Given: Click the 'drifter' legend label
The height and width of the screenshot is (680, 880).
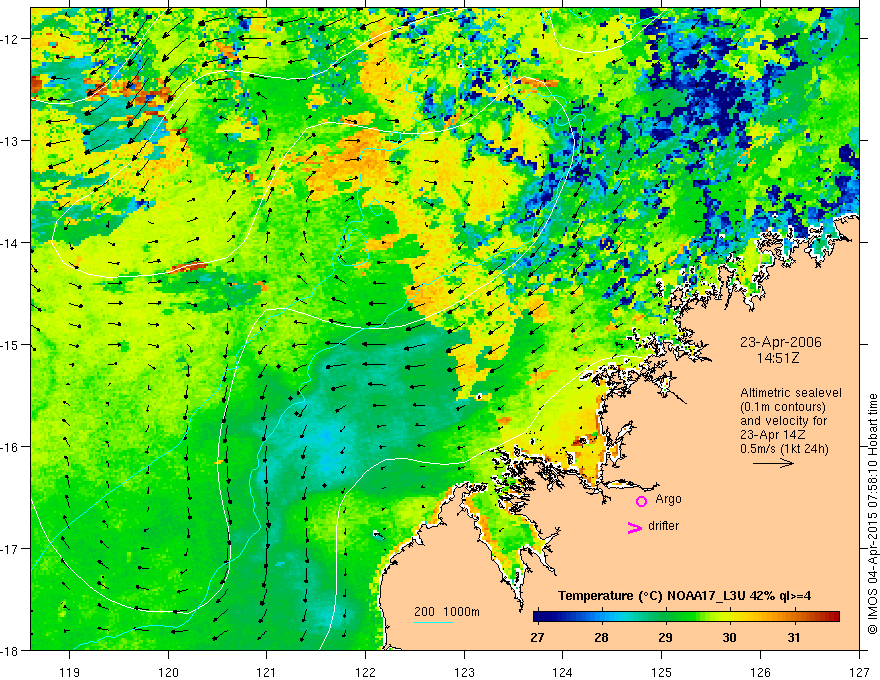Looking at the screenshot, I should tap(663, 526).
